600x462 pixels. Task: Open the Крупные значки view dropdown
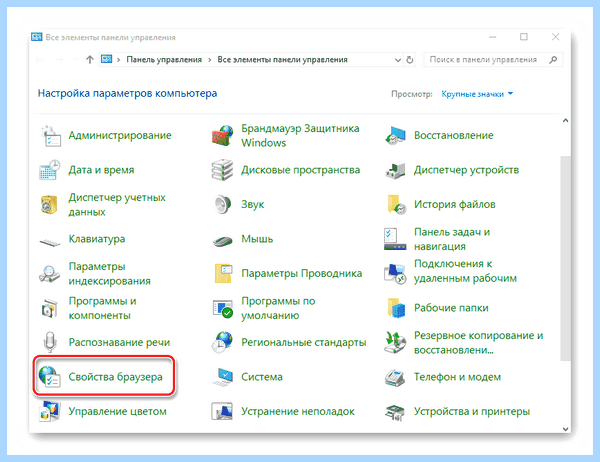click(477, 94)
